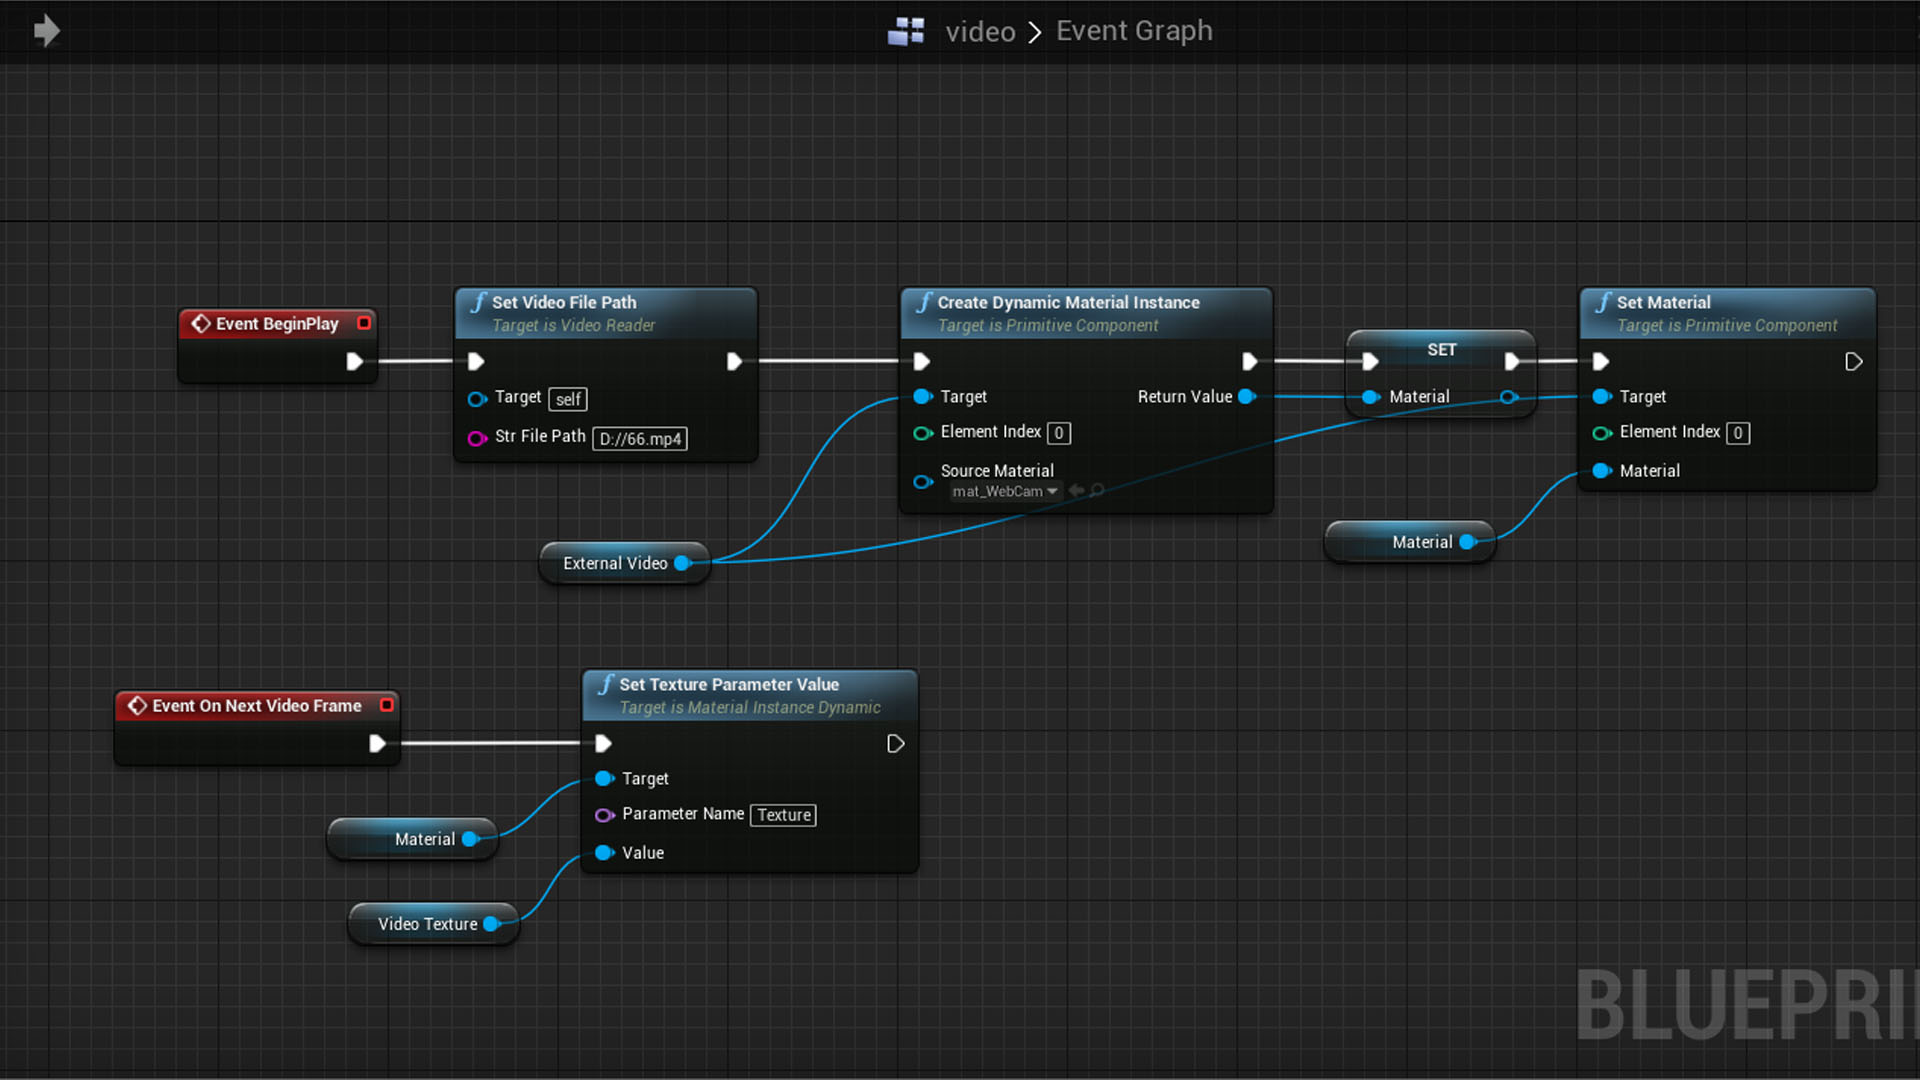Click Element Index field on Set Material node
Viewport: 1920px width, 1080px height.
[1738, 433]
